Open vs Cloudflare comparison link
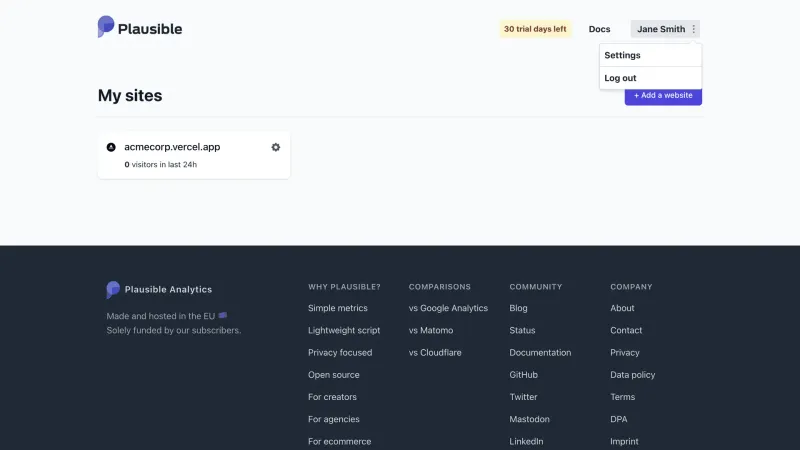 click(435, 353)
